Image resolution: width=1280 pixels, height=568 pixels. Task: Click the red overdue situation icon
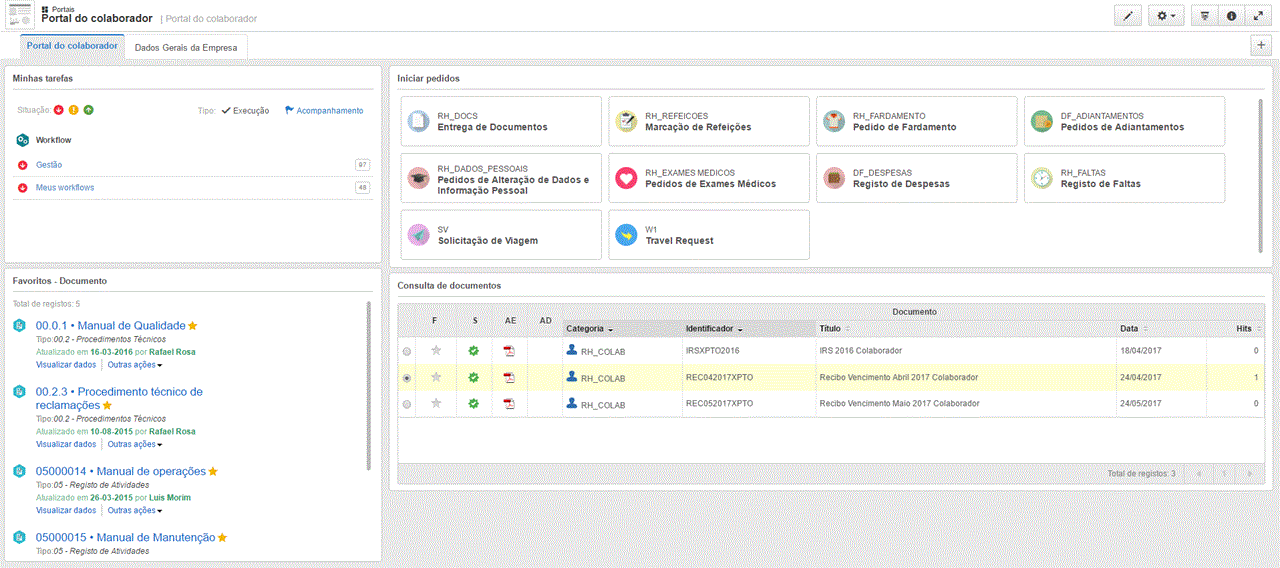(x=59, y=110)
